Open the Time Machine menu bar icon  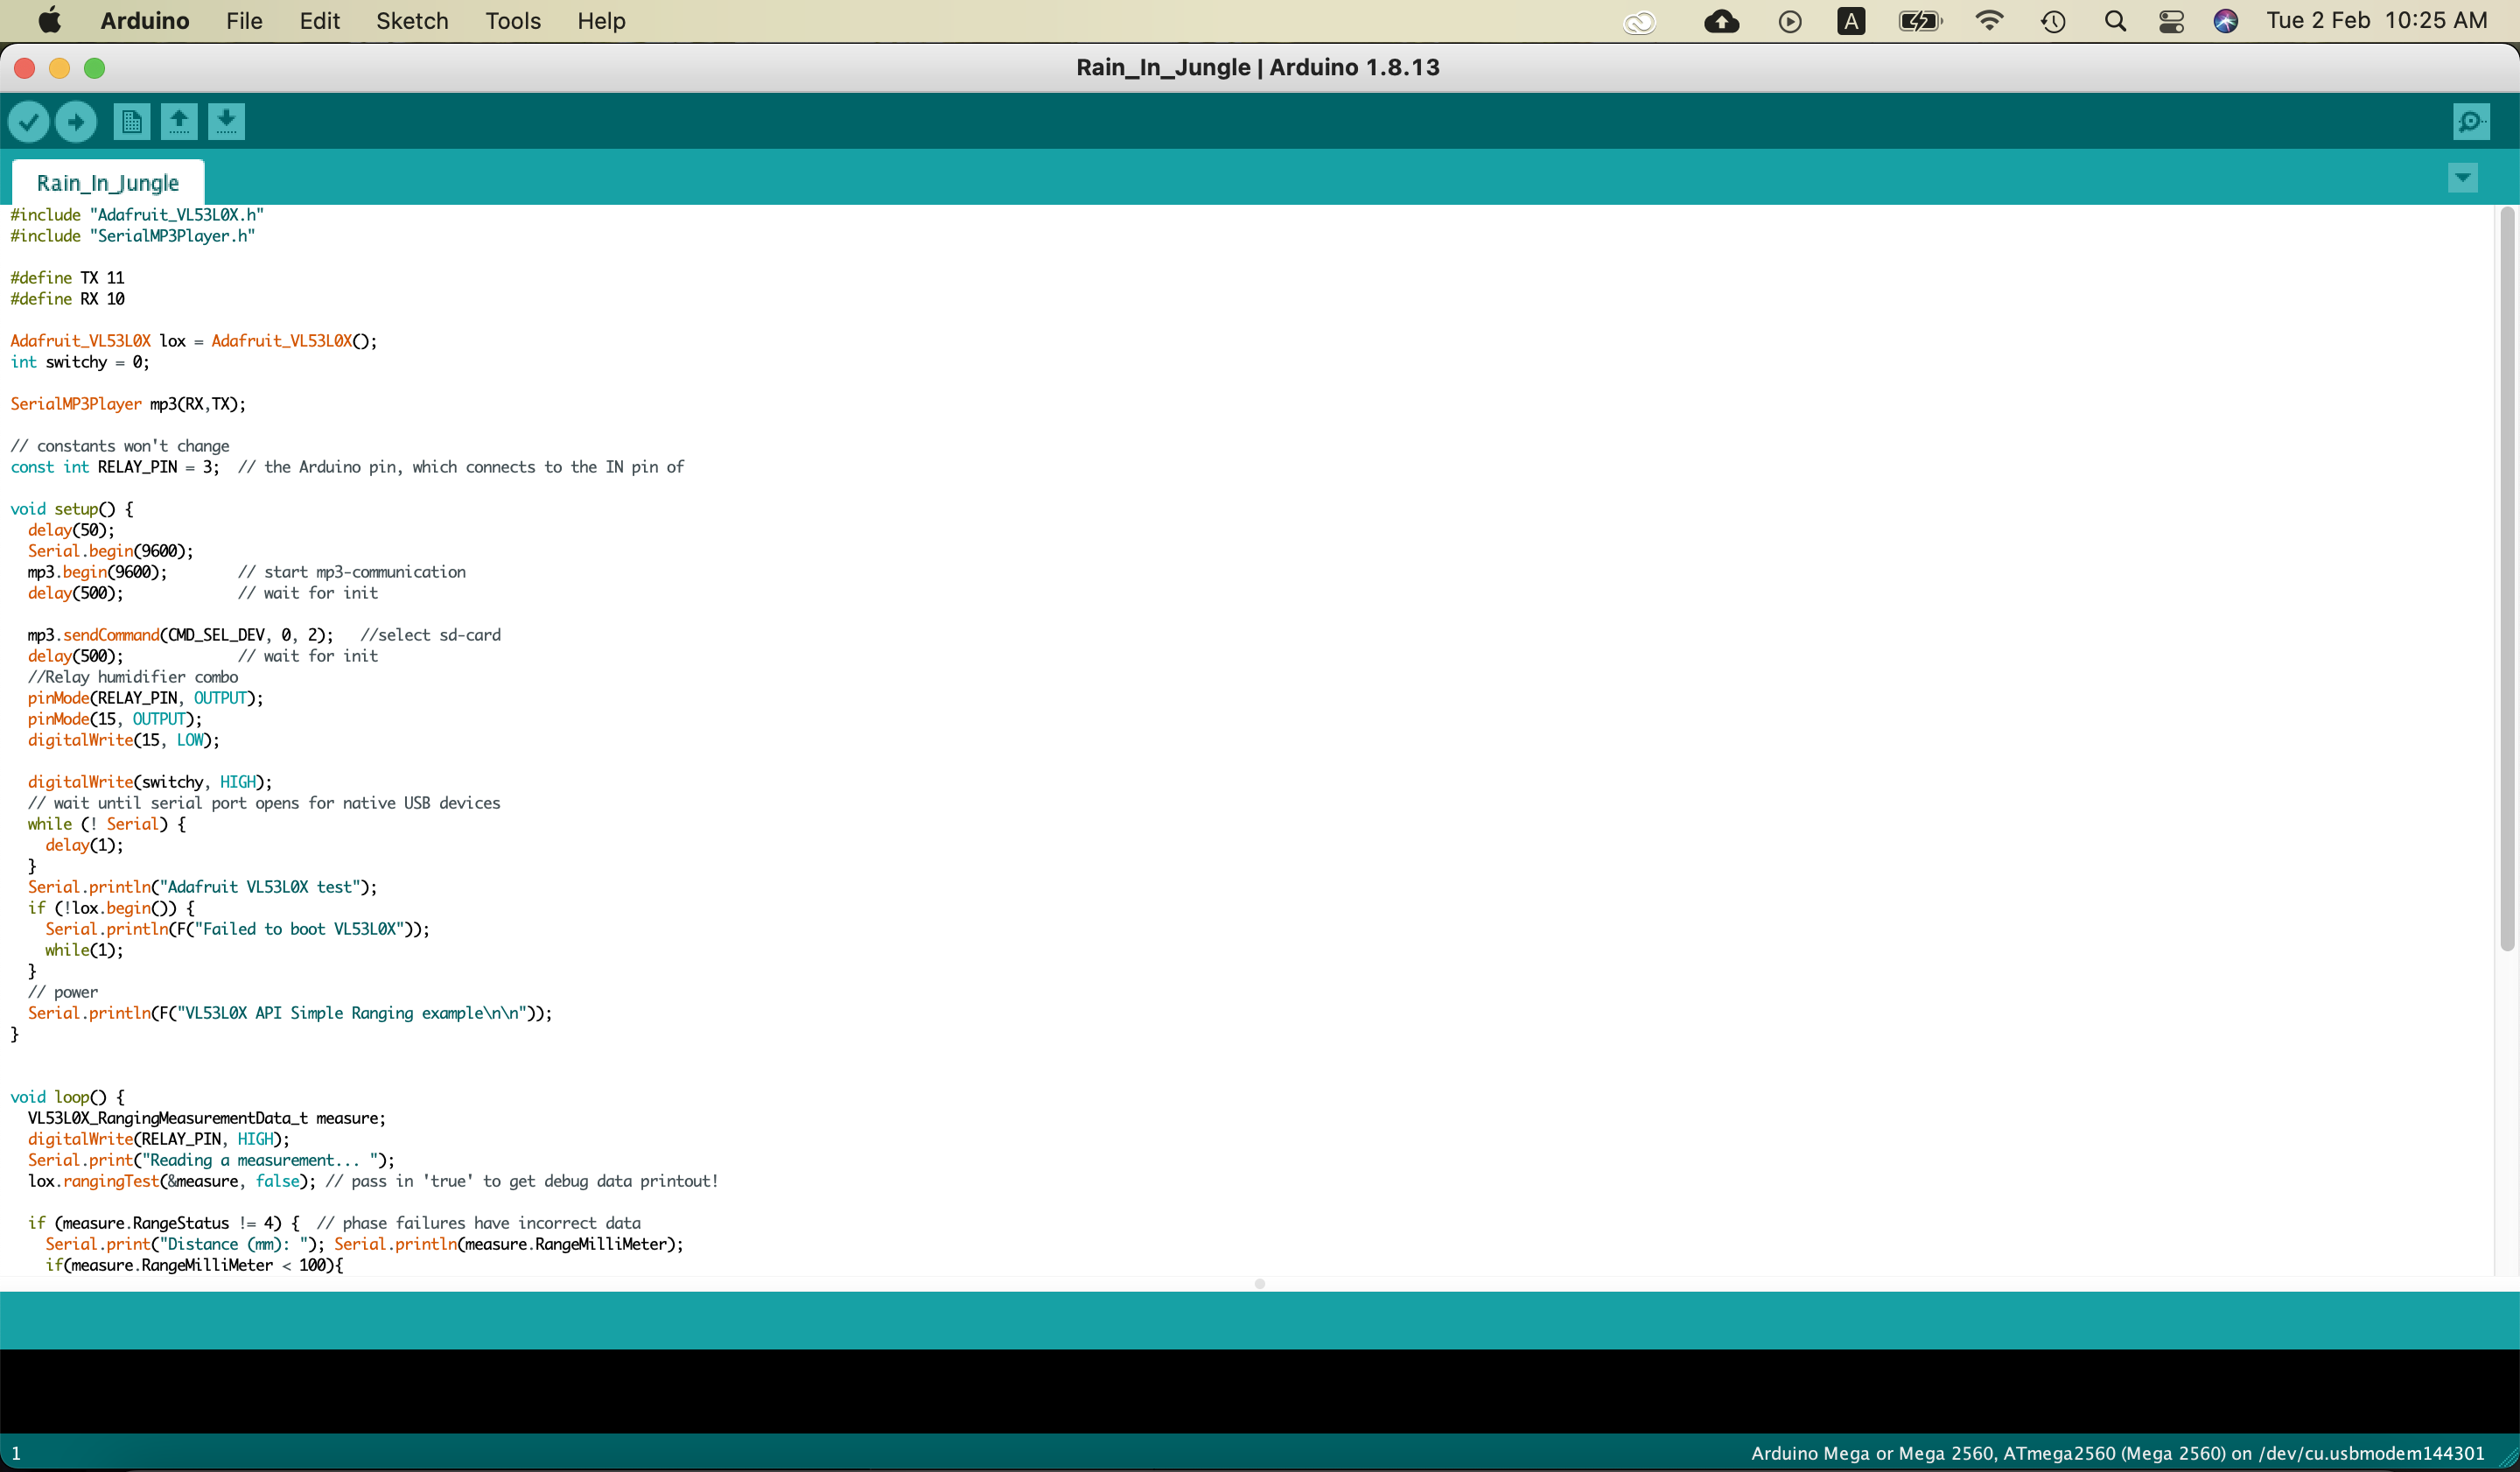(2053, 21)
